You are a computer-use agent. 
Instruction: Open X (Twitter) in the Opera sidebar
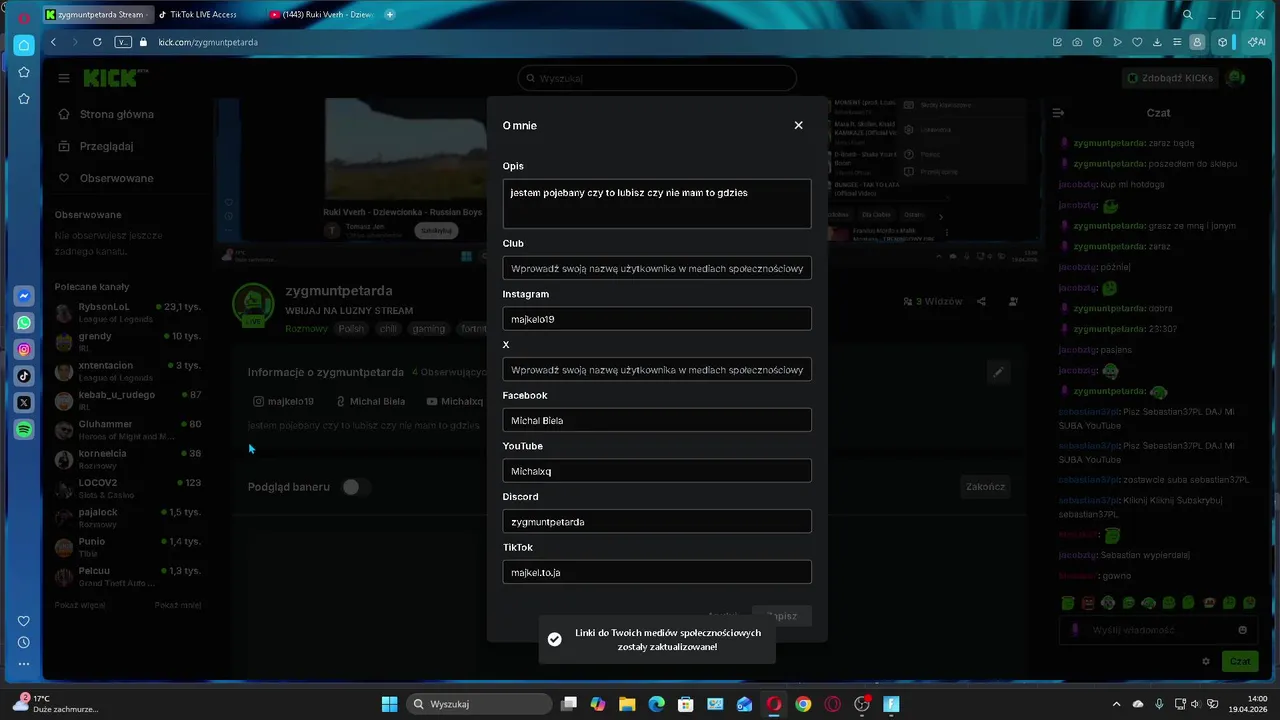tap(24, 402)
